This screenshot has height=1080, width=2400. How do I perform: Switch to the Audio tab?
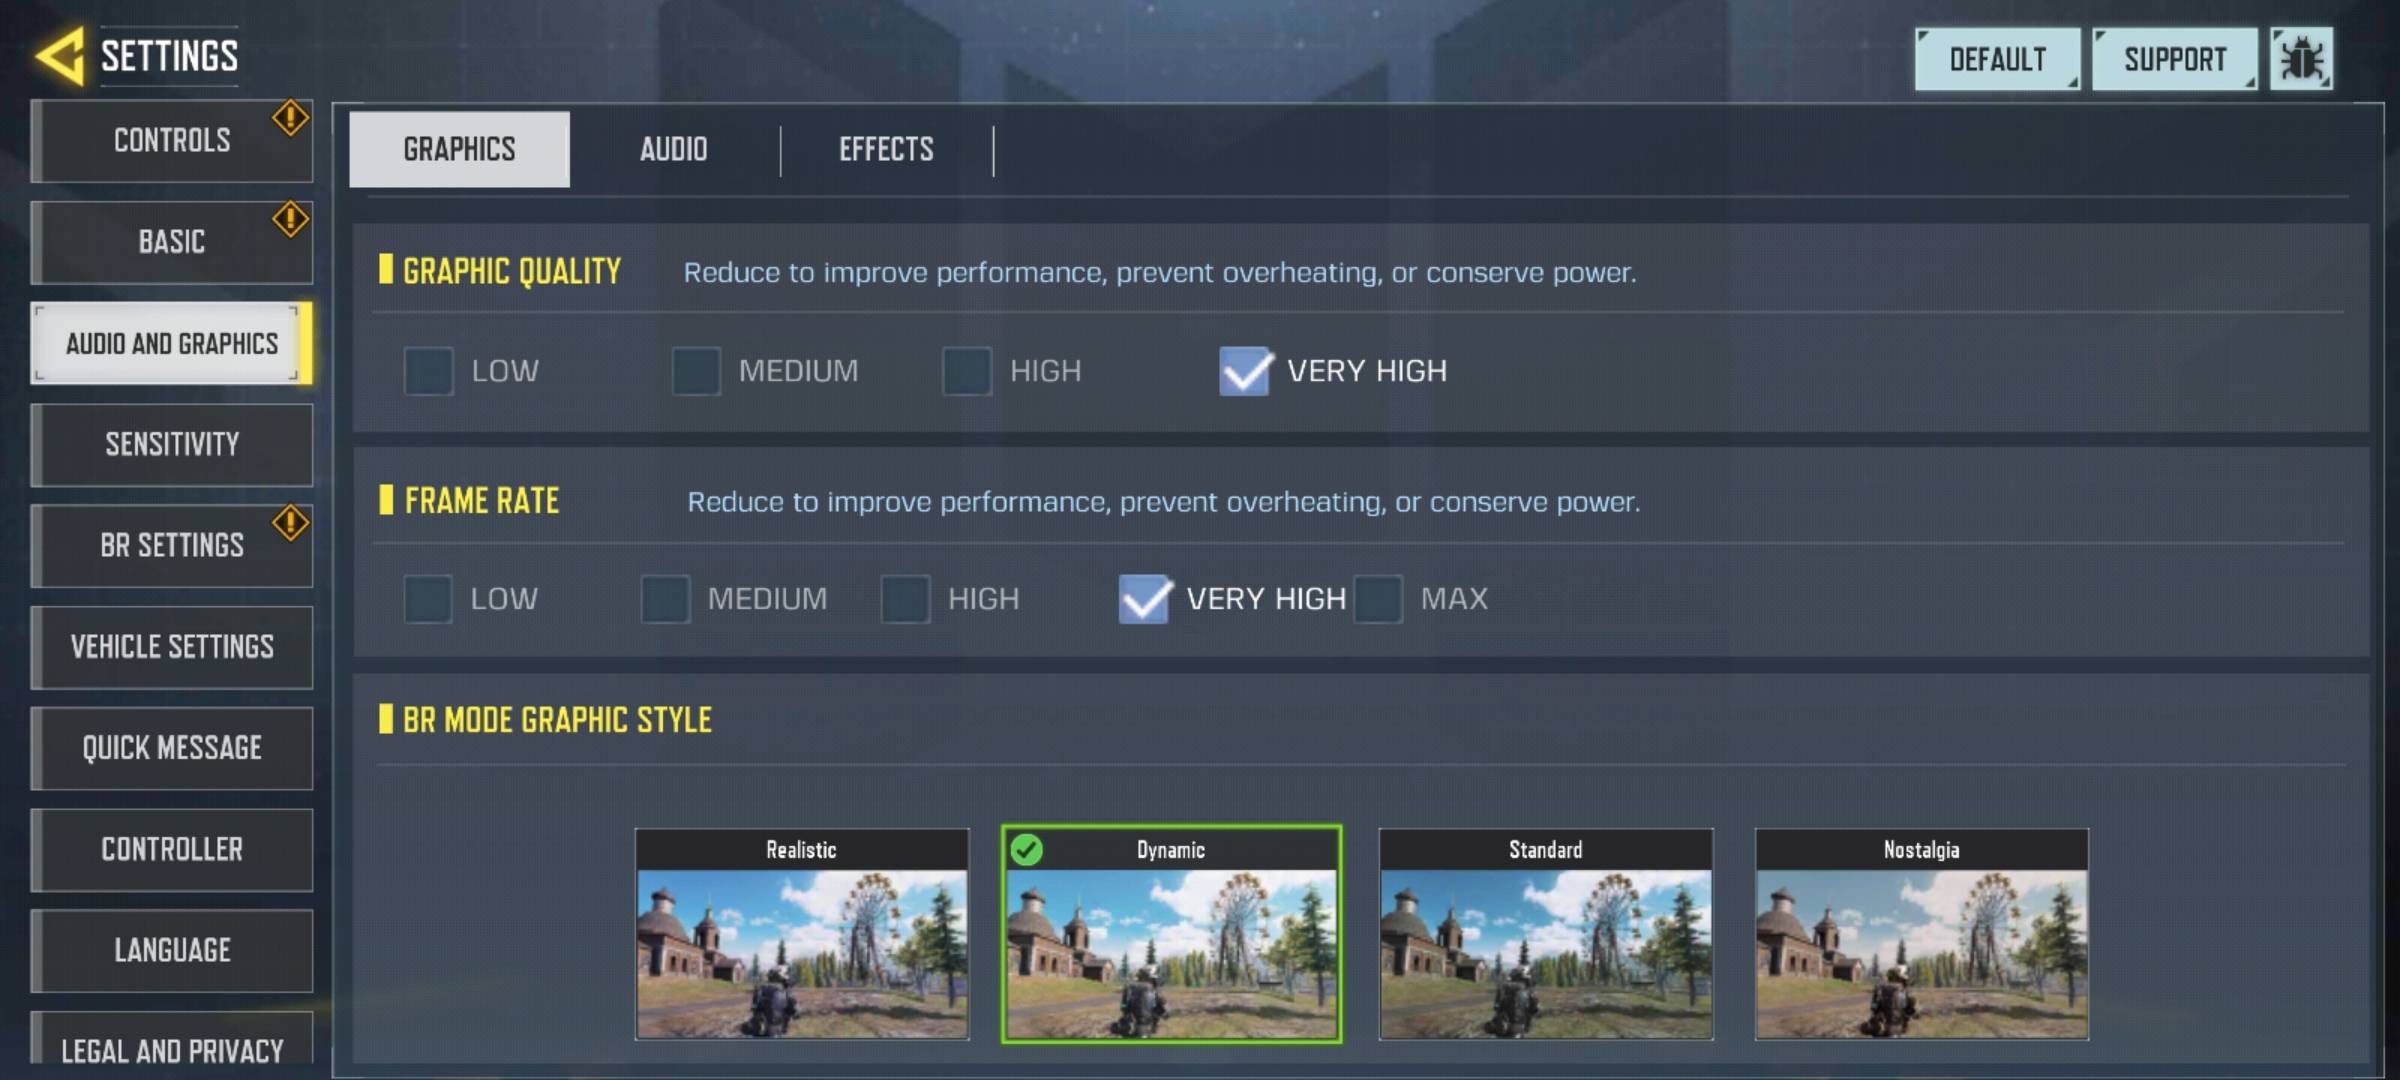[674, 150]
